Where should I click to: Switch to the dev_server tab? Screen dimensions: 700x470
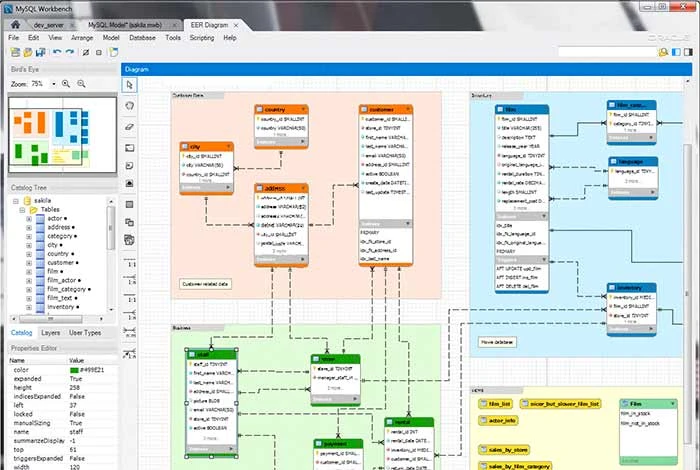tap(48, 25)
